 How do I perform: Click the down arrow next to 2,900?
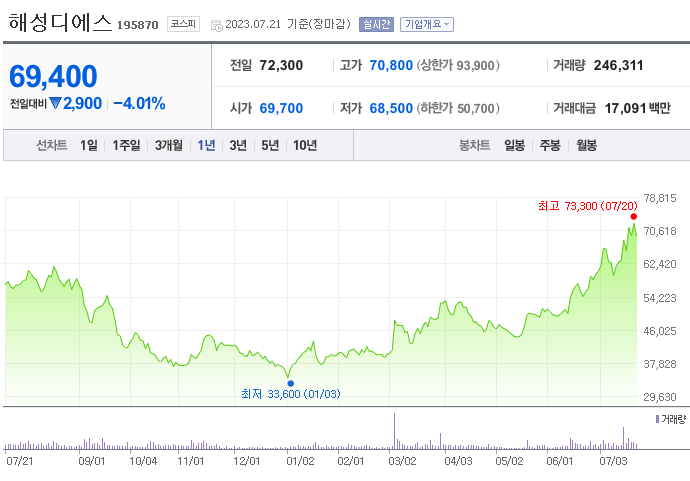55,103
